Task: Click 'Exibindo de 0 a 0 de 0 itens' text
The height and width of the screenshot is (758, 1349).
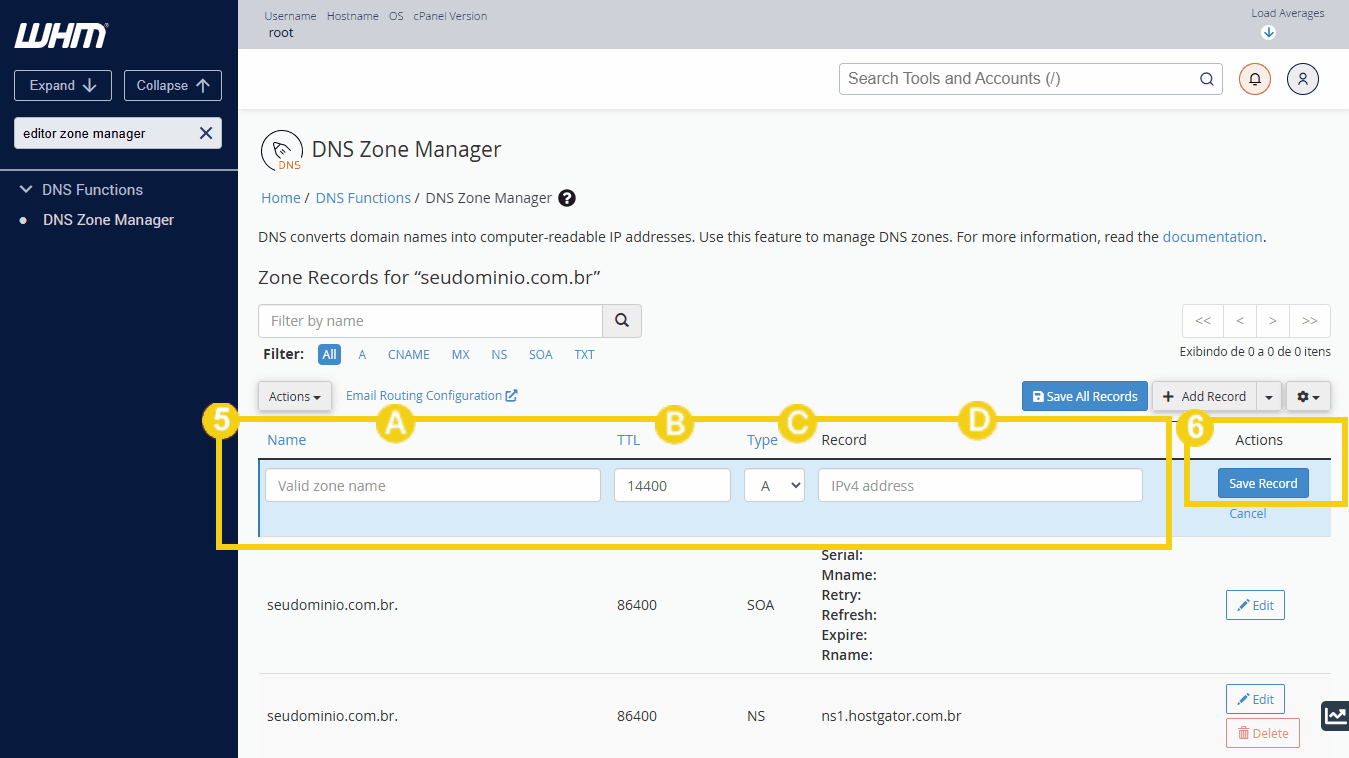Action: [x=1255, y=352]
